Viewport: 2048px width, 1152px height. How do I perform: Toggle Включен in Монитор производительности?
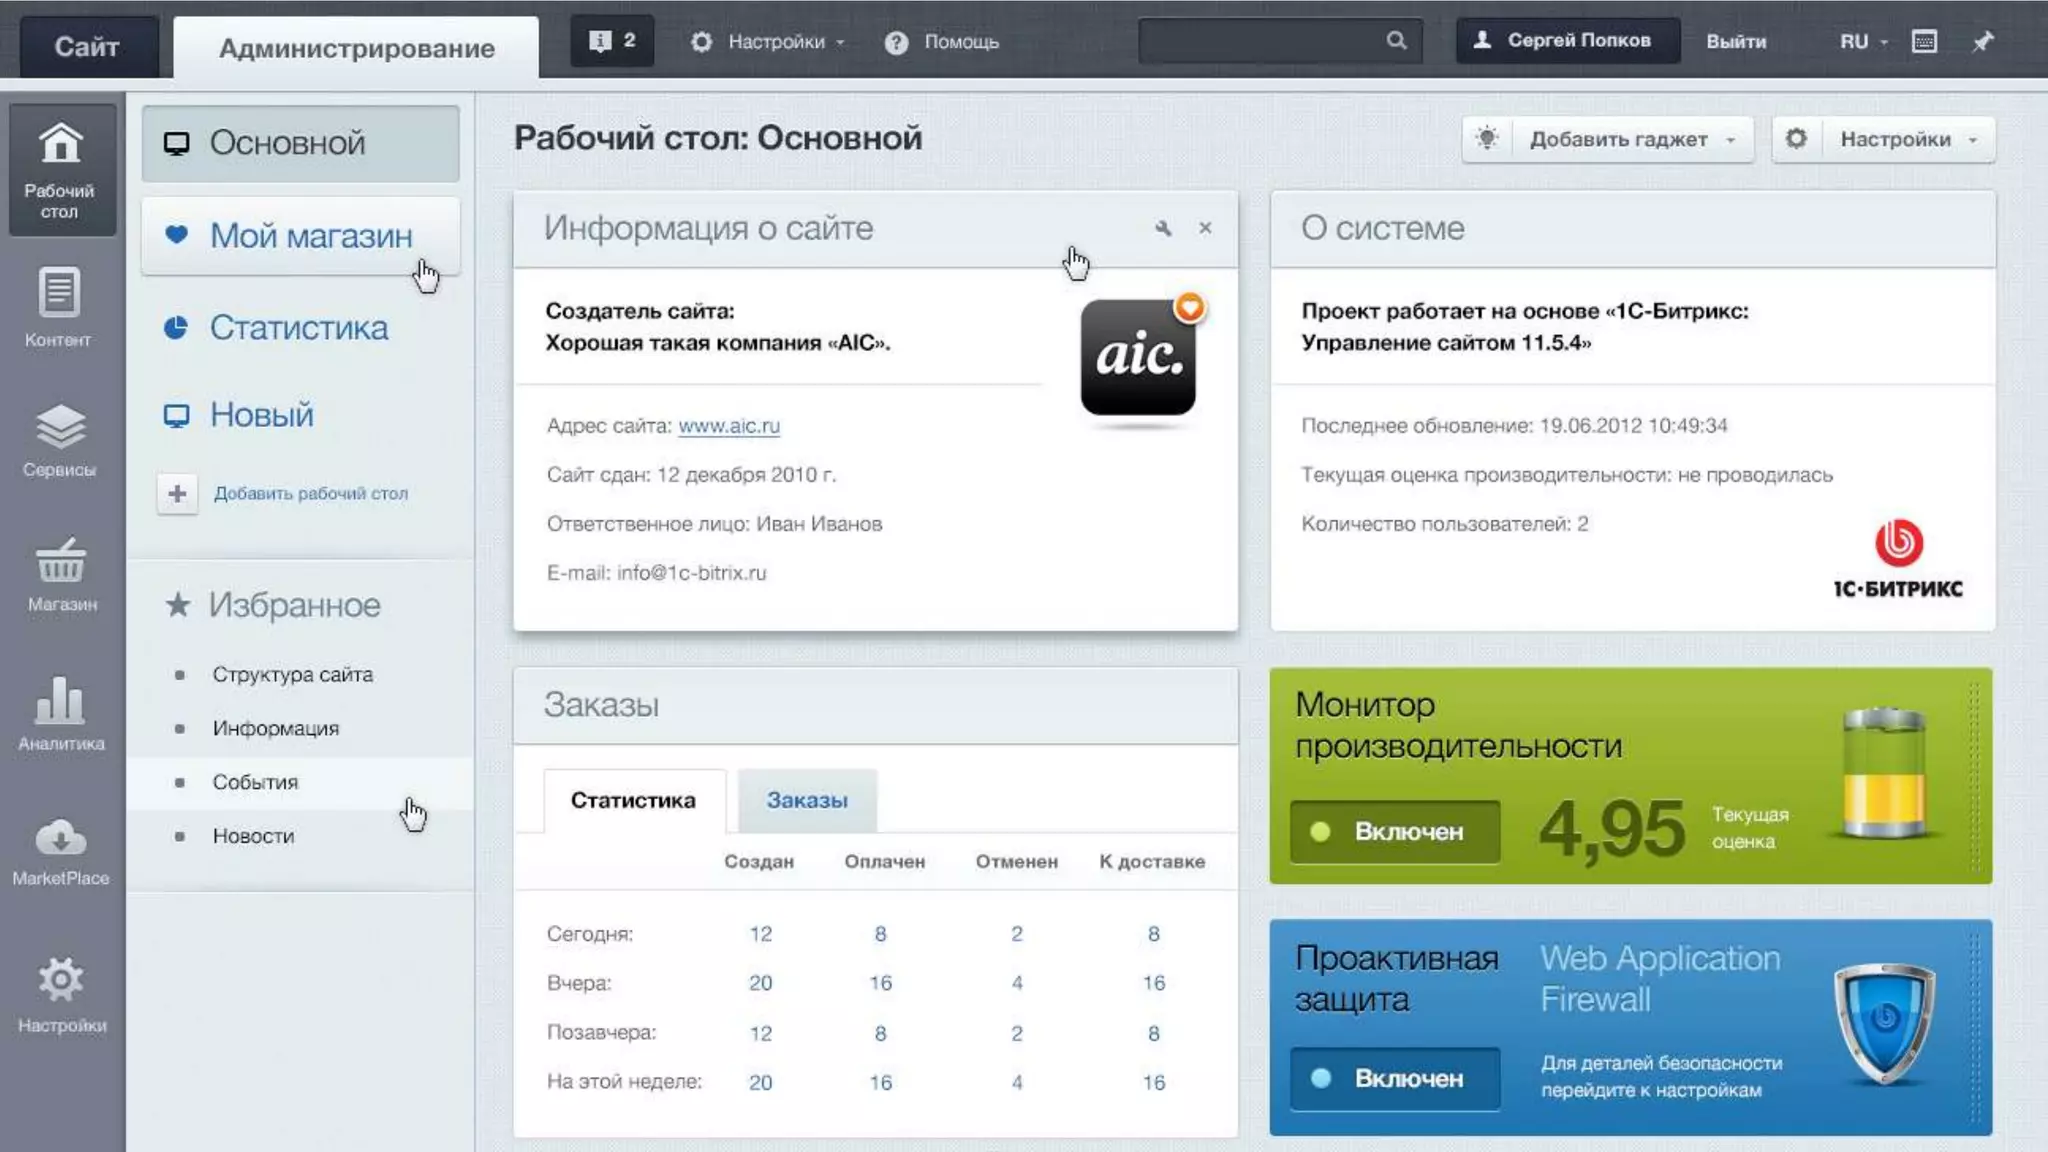(1394, 831)
